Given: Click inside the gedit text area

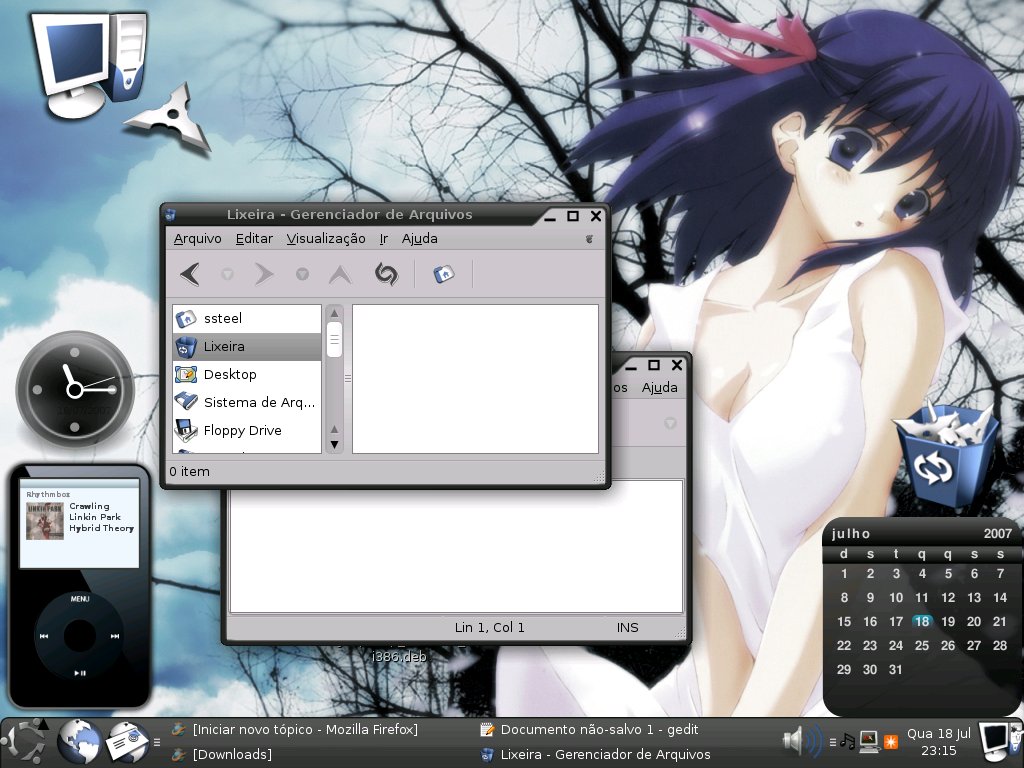Looking at the screenshot, I should coord(456,547).
